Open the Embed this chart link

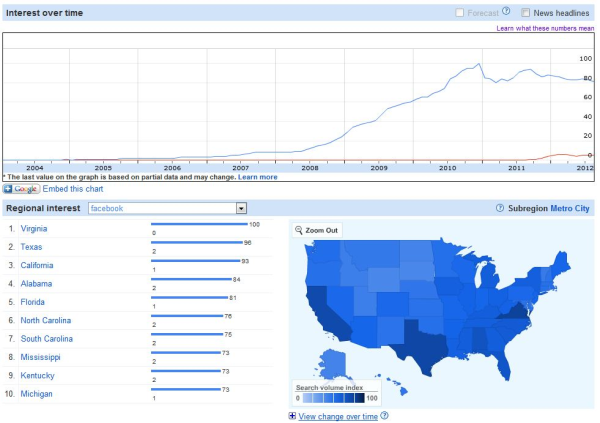click(x=73, y=189)
